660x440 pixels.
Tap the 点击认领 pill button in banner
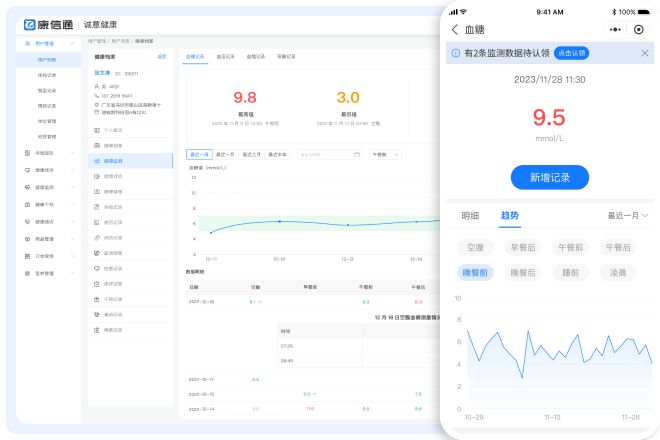(x=571, y=53)
